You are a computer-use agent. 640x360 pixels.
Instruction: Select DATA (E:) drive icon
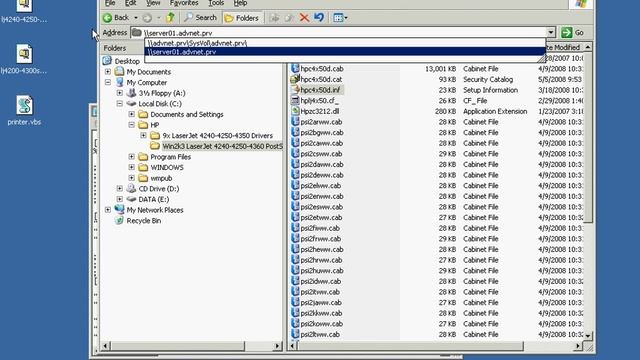click(x=131, y=199)
